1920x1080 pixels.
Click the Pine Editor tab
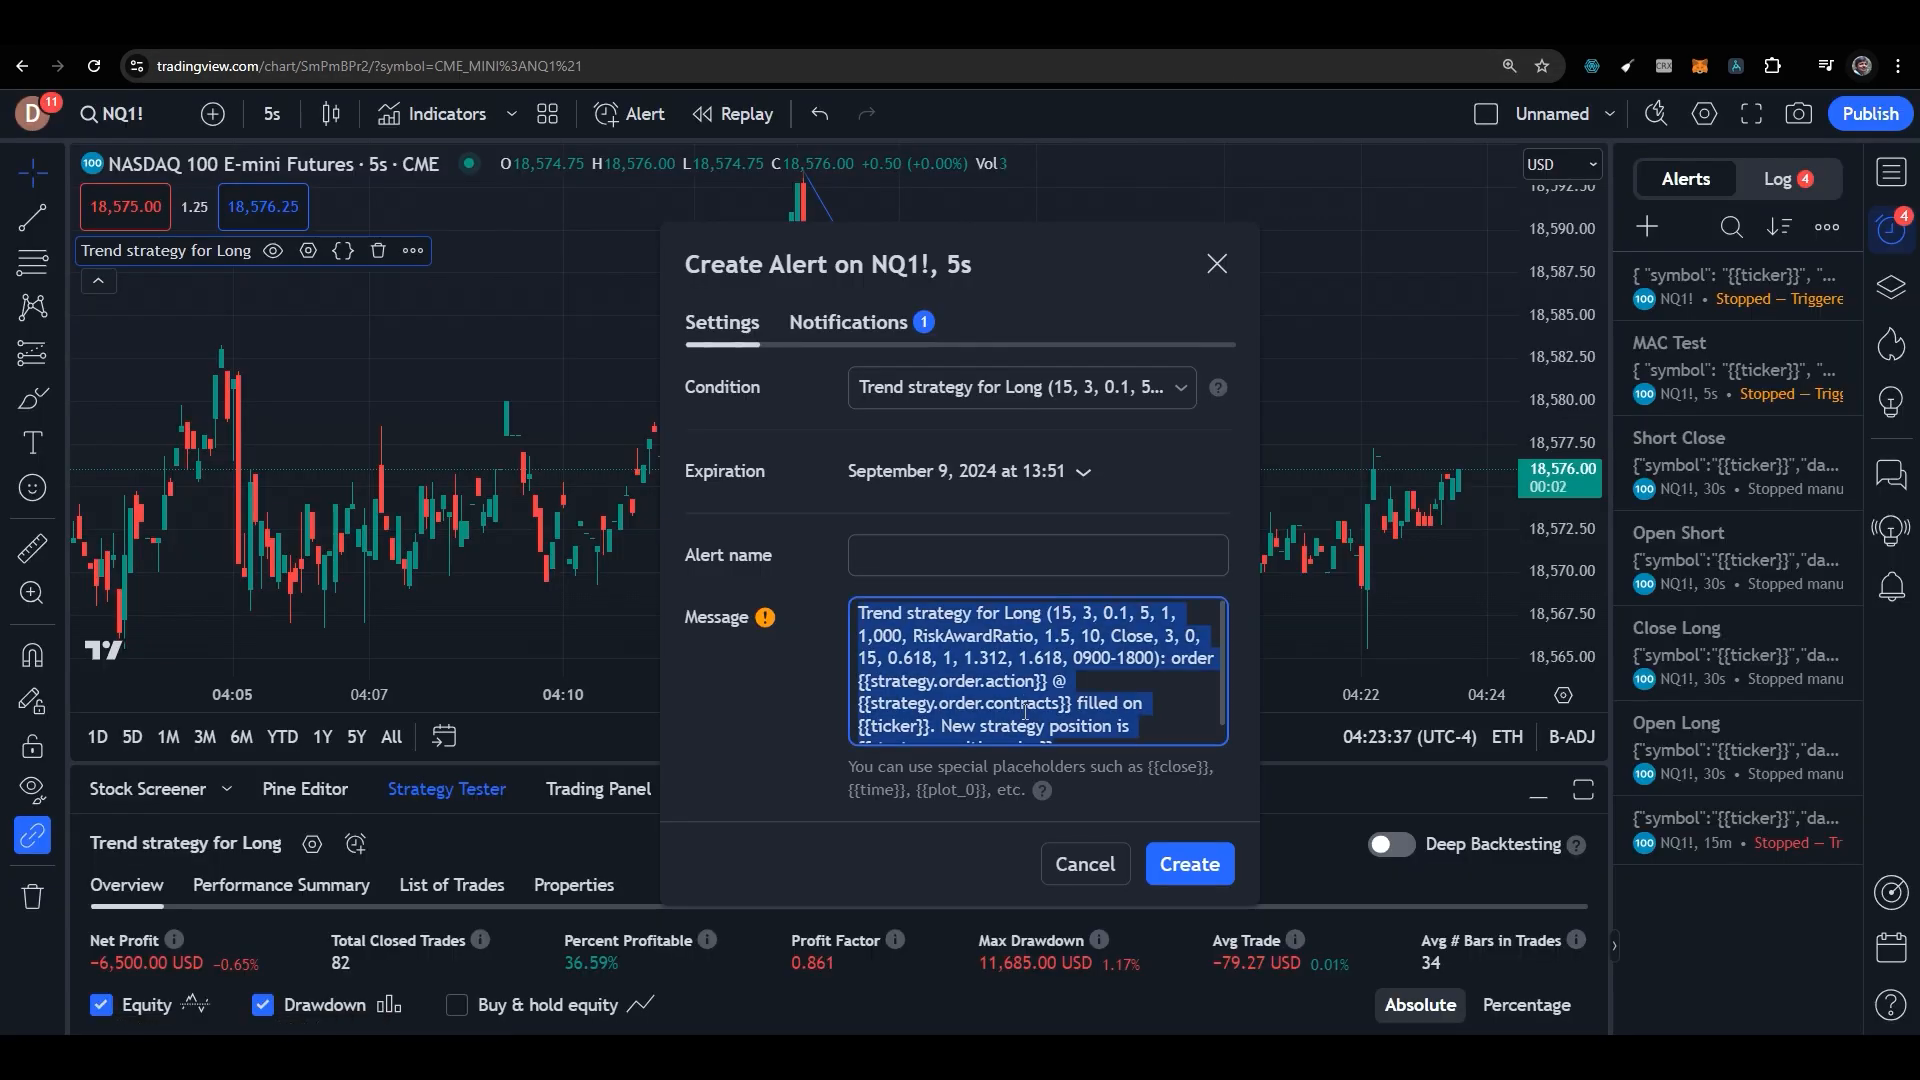305,787
